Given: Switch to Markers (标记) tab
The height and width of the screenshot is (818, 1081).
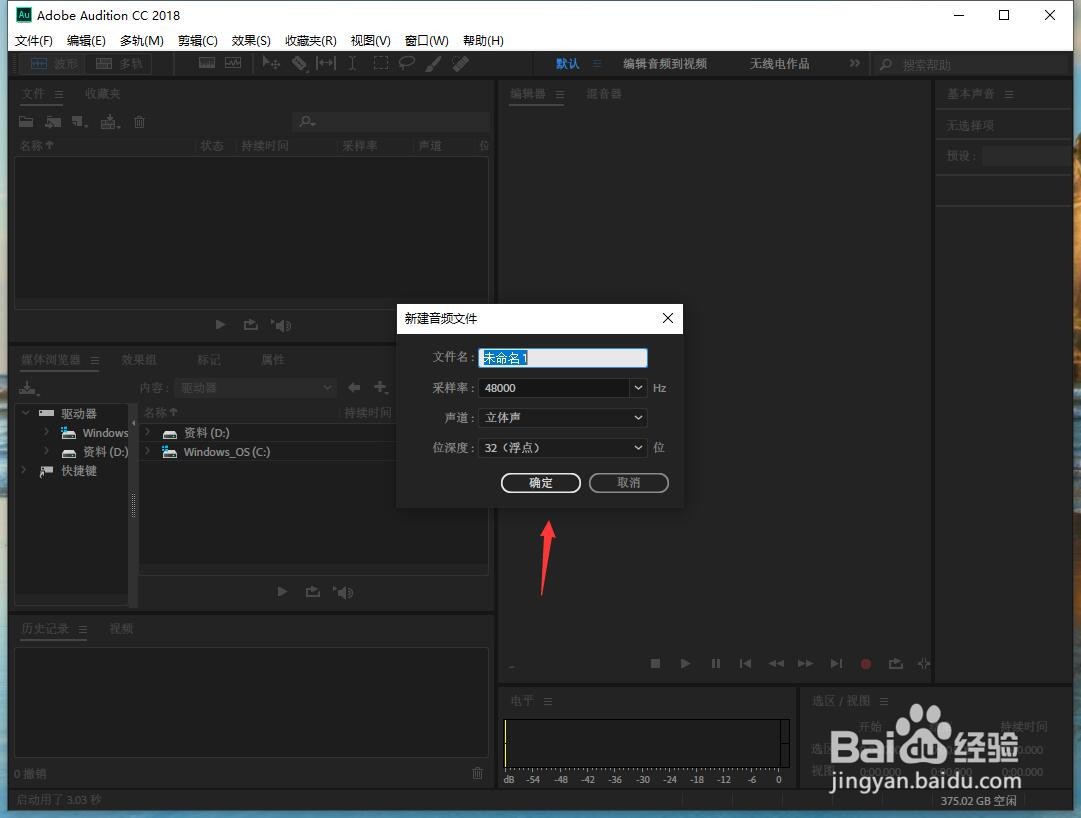Looking at the screenshot, I should coord(209,360).
